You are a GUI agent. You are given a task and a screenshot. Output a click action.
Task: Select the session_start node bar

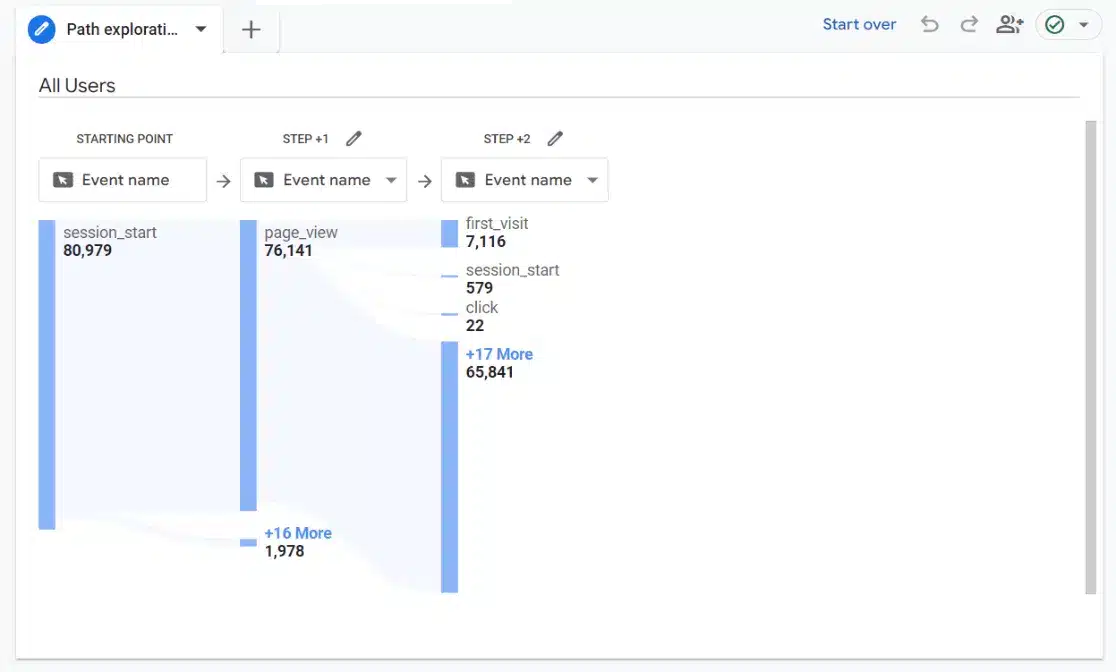(x=46, y=370)
